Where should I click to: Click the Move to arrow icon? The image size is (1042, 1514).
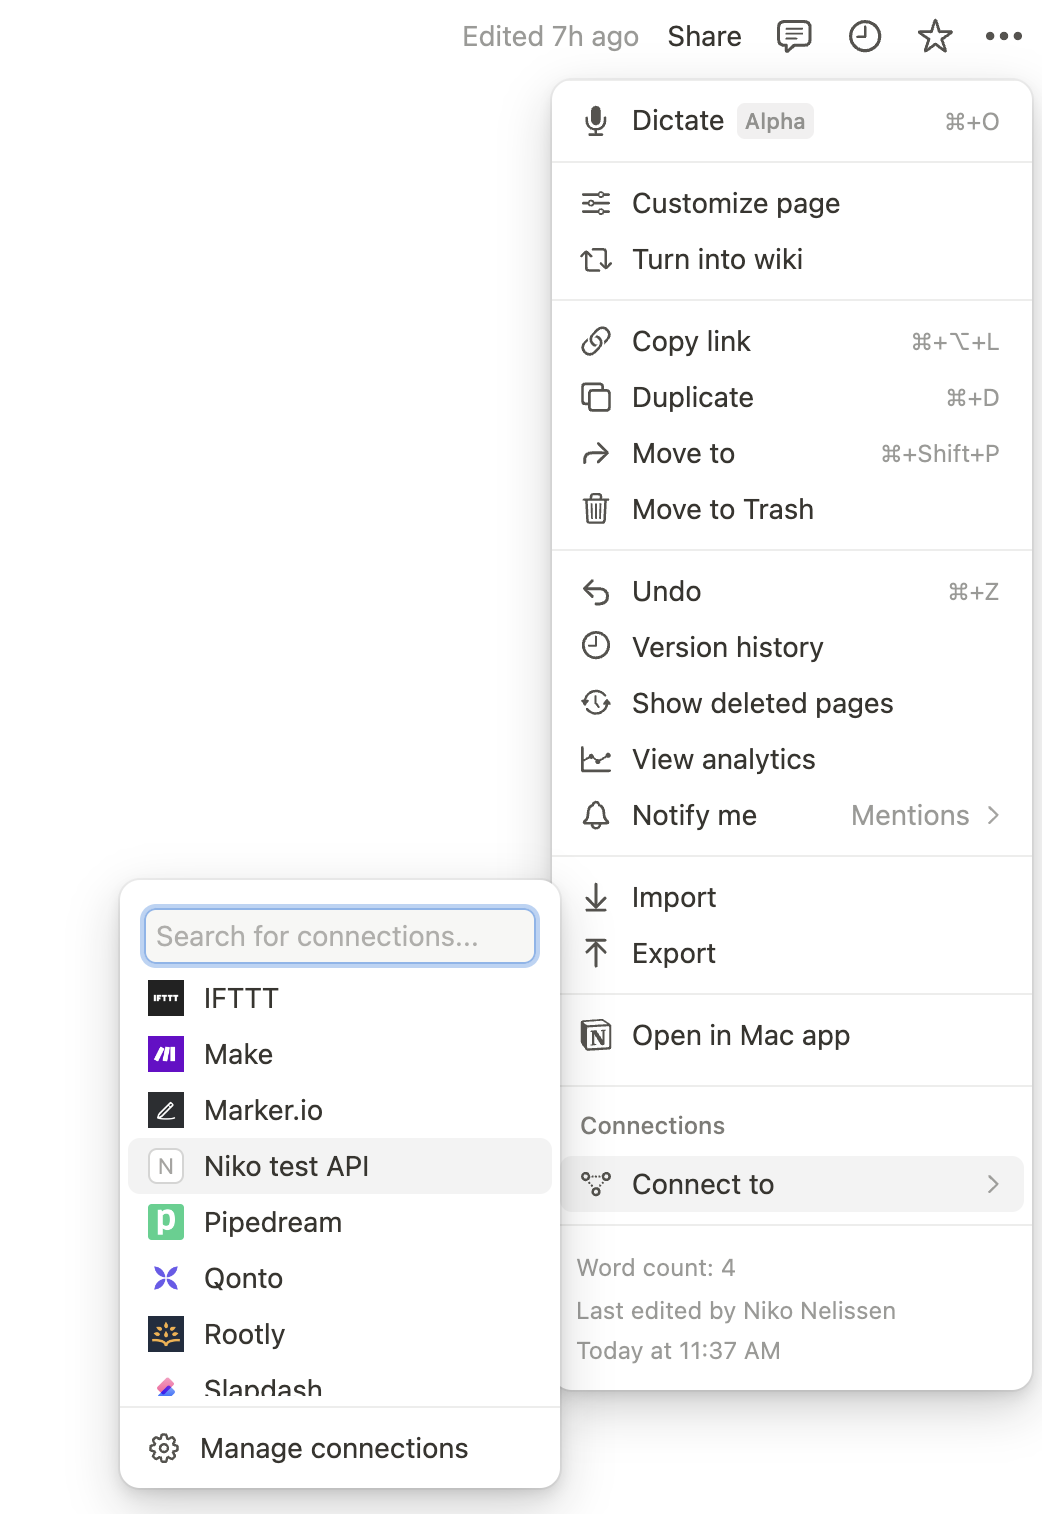596,453
